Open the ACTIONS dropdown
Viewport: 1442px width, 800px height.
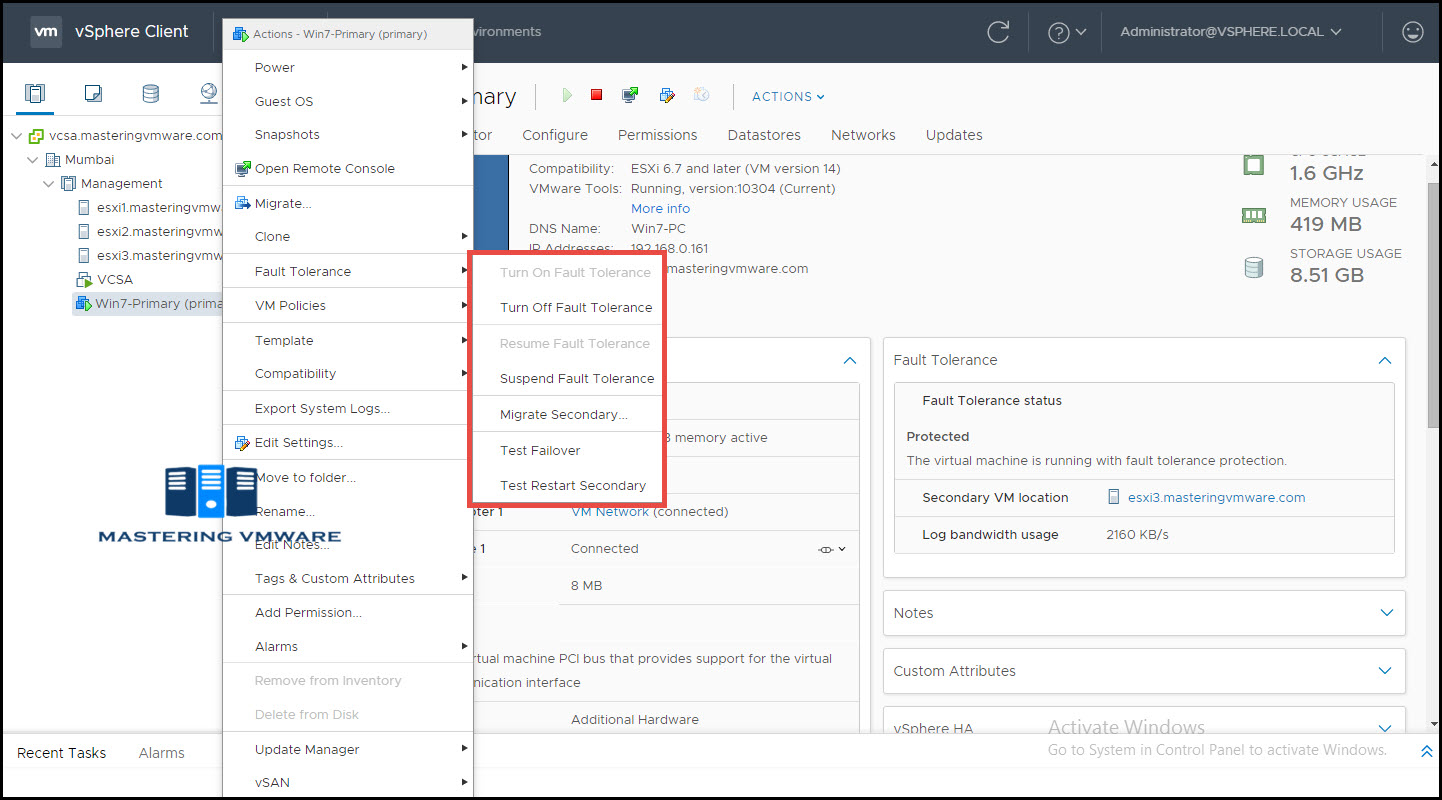tap(788, 97)
